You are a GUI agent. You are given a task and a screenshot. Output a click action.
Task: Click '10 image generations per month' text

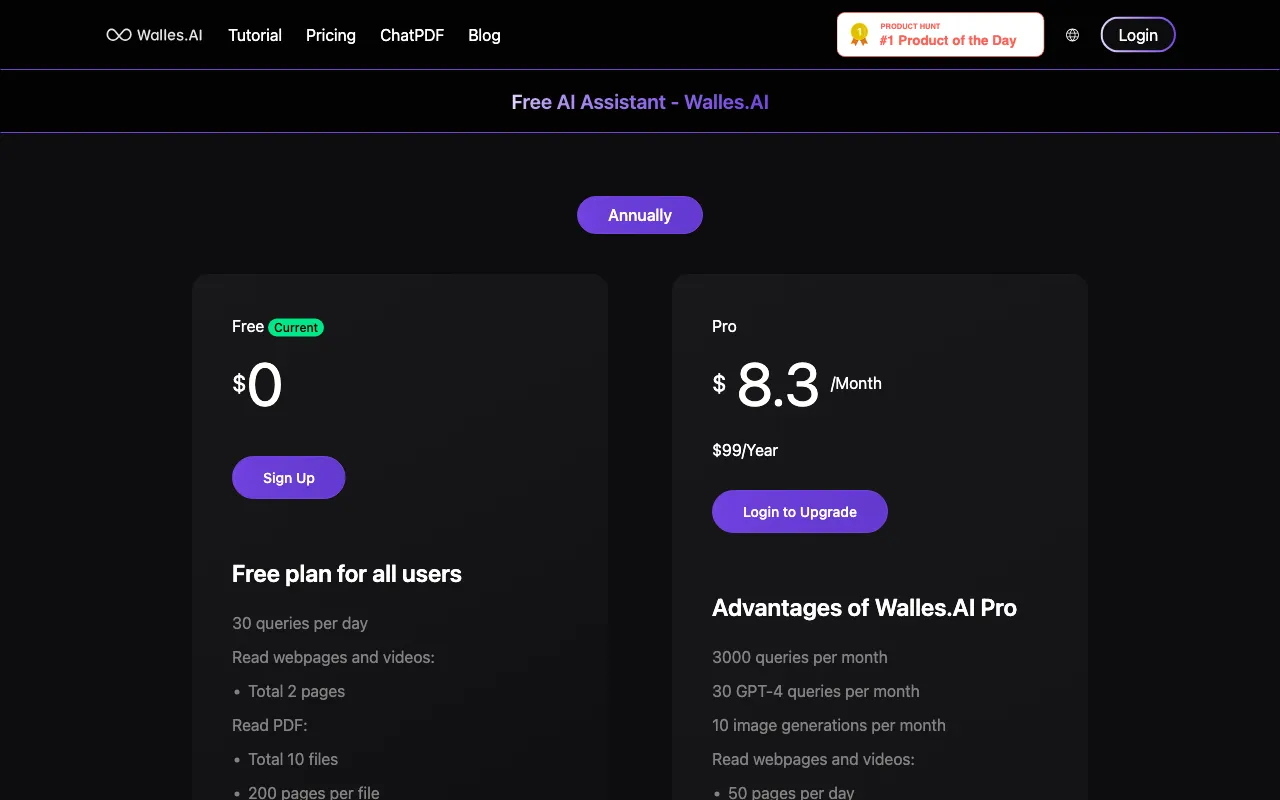click(x=829, y=725)
